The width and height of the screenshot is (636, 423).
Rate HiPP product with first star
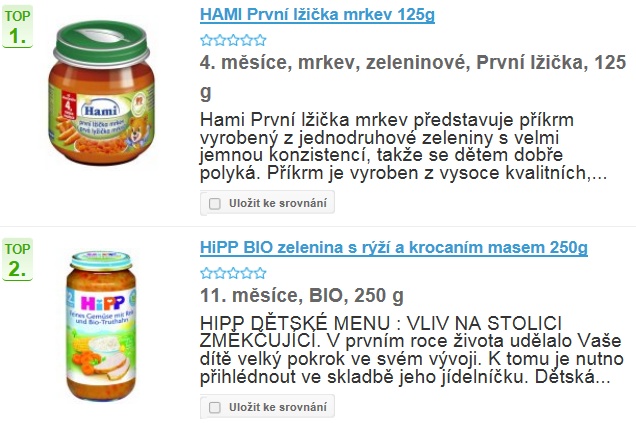206,273
